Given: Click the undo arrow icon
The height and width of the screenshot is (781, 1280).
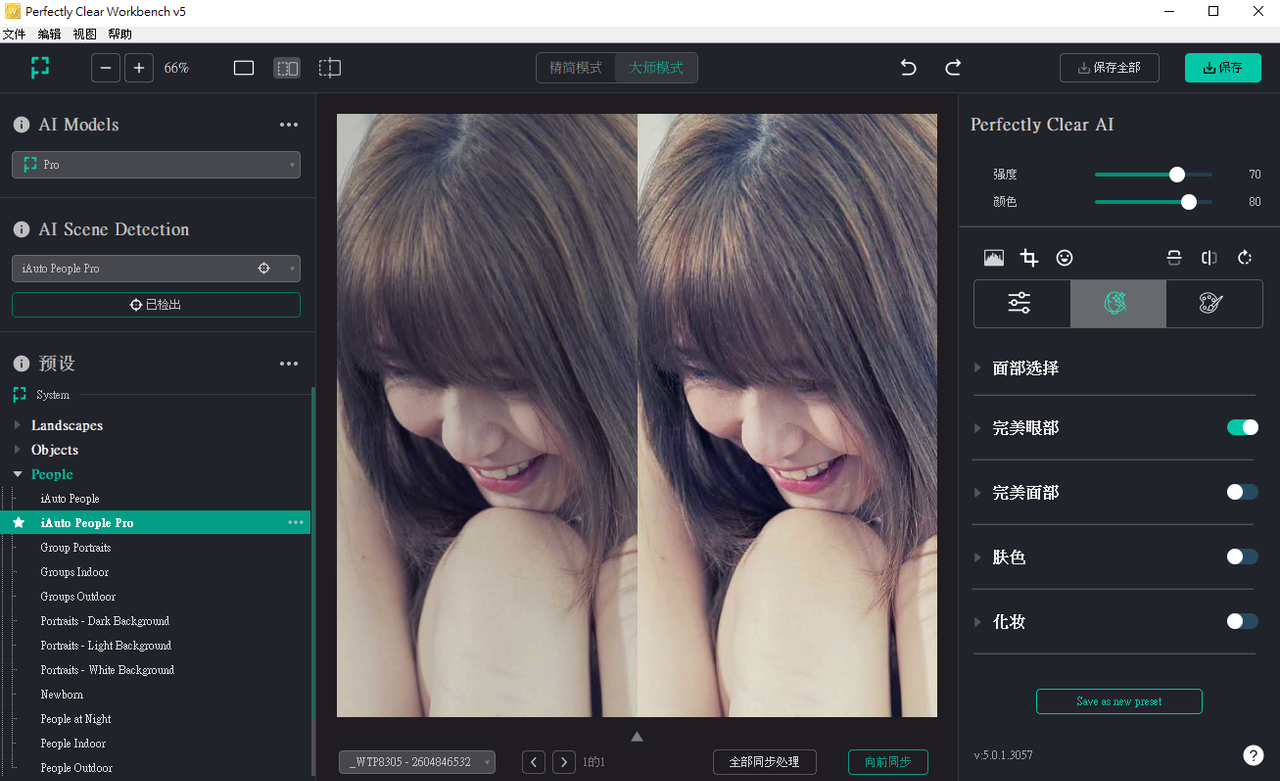Looking at the screenshot, I should tap(908, 68).
